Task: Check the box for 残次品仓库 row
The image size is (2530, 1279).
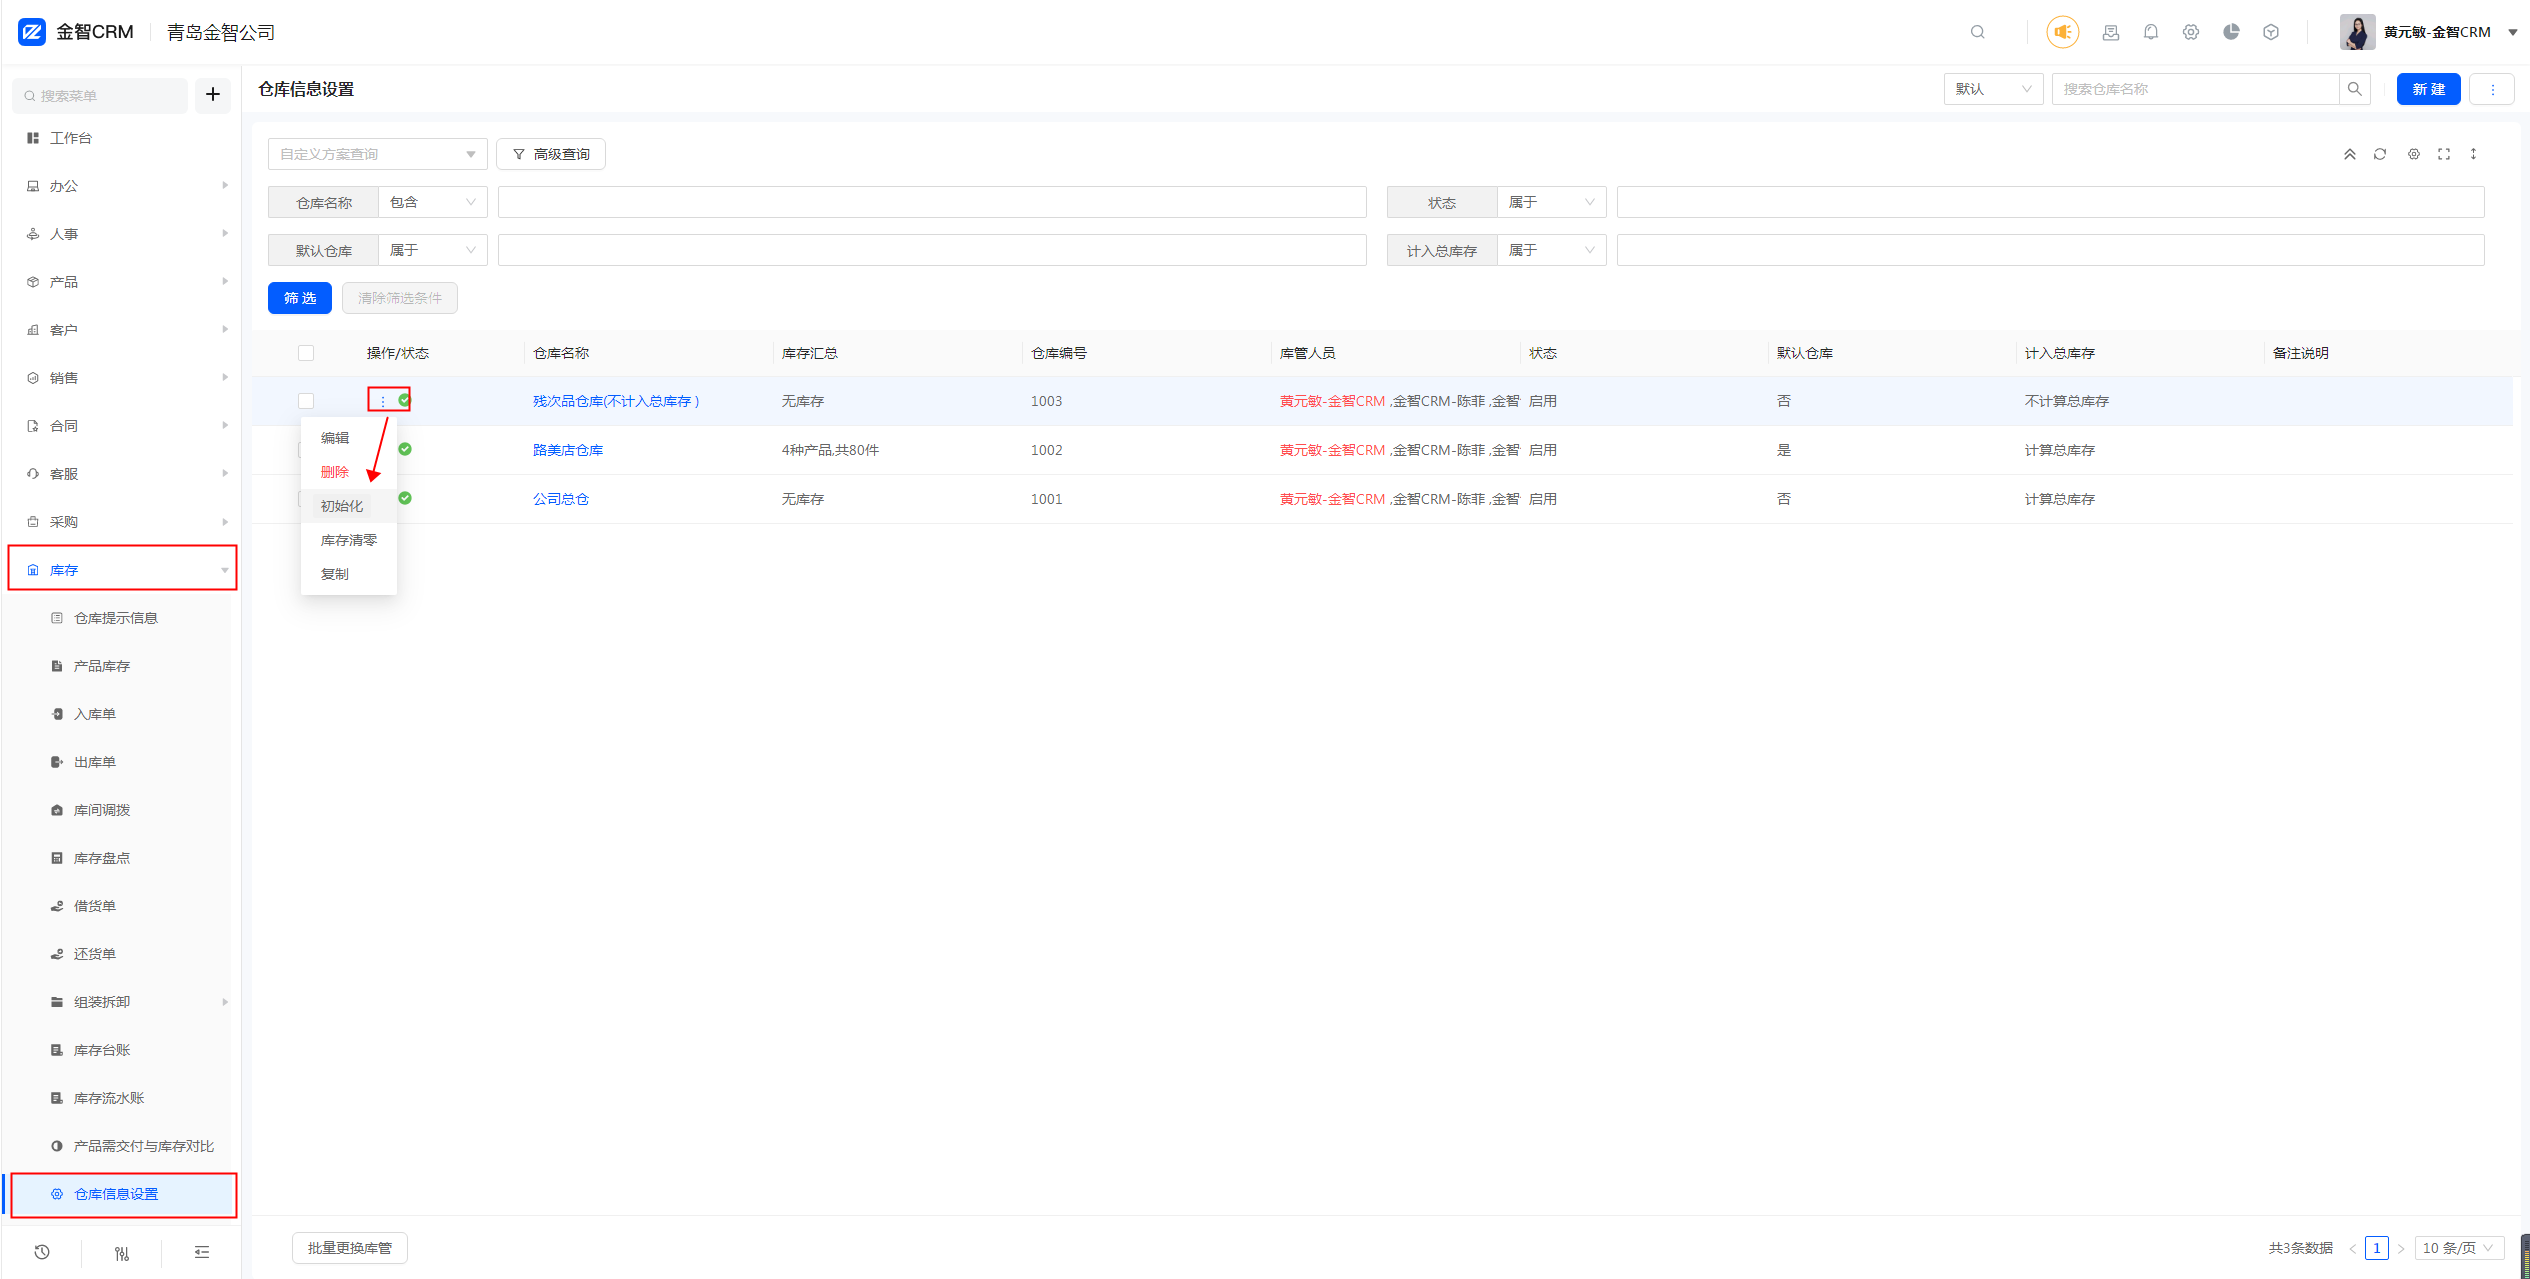Action: click(306, 401)
